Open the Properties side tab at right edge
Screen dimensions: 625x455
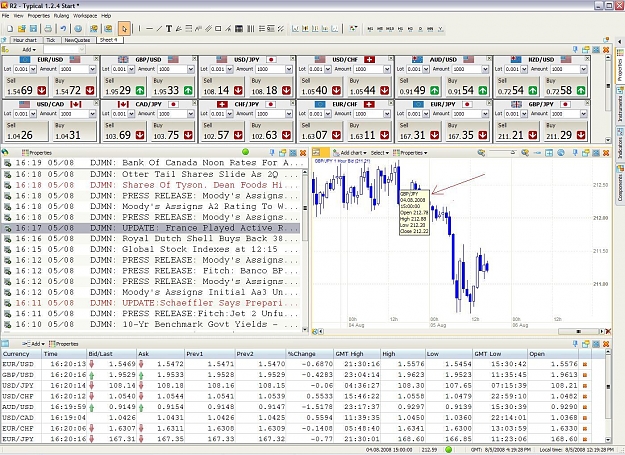click(620, 66)
